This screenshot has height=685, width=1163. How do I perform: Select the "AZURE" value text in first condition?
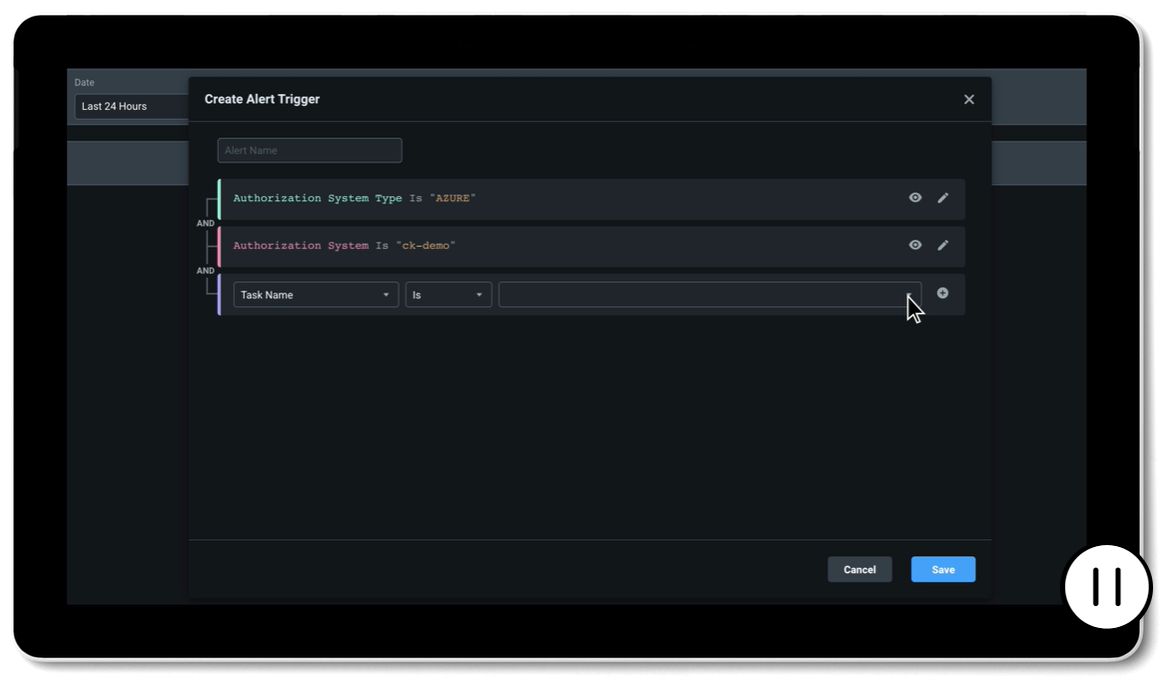pos(452,199)
